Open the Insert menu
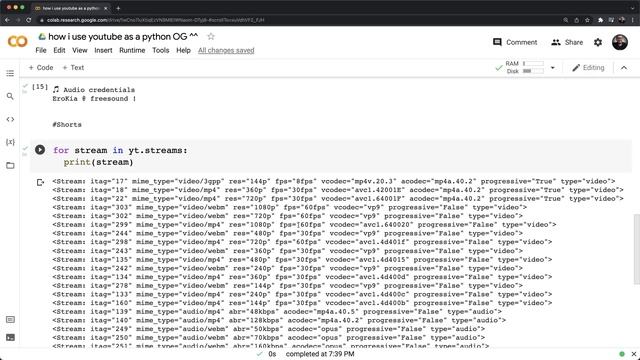The image size is (640, 360). click(x=103, y=50)
